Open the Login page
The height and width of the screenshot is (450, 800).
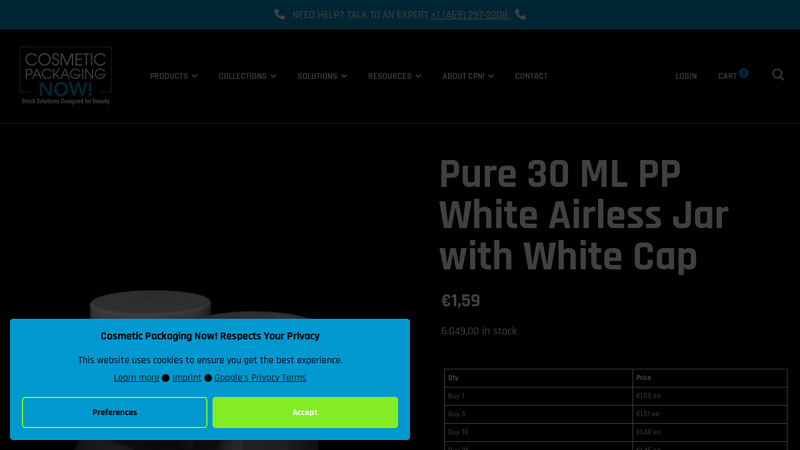[x=686, y=76]
